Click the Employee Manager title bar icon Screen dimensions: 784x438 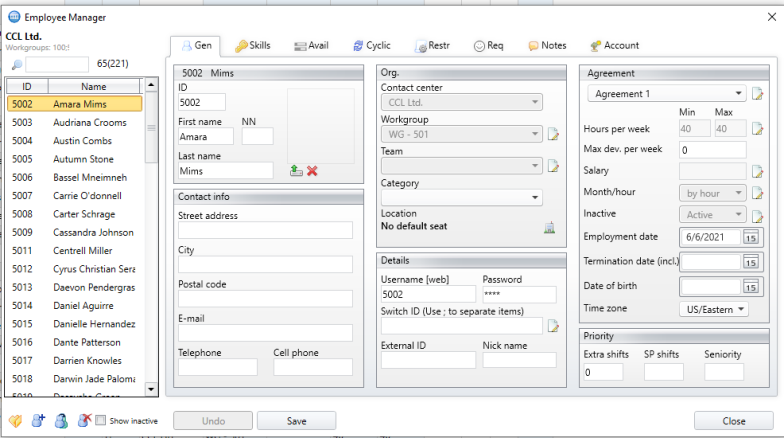(14, 17)
